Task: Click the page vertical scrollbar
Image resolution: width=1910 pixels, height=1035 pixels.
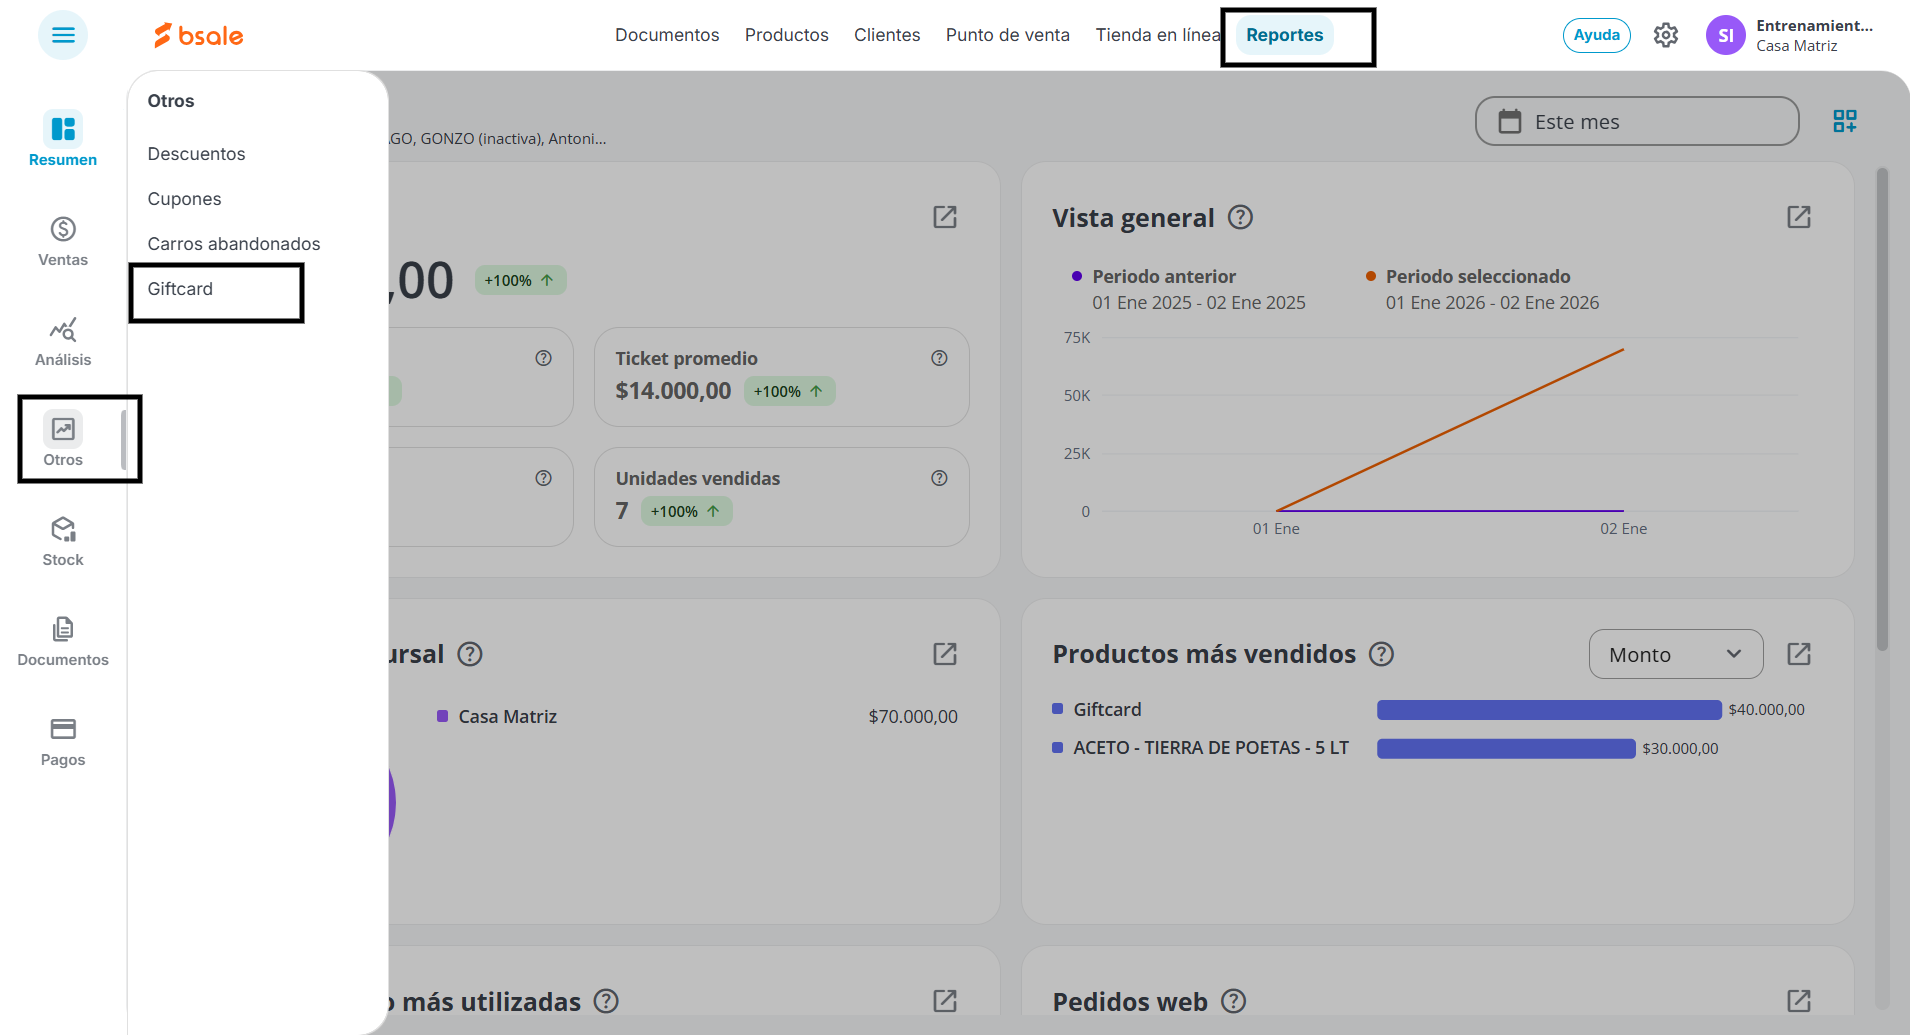Action: coord(1882,410)
